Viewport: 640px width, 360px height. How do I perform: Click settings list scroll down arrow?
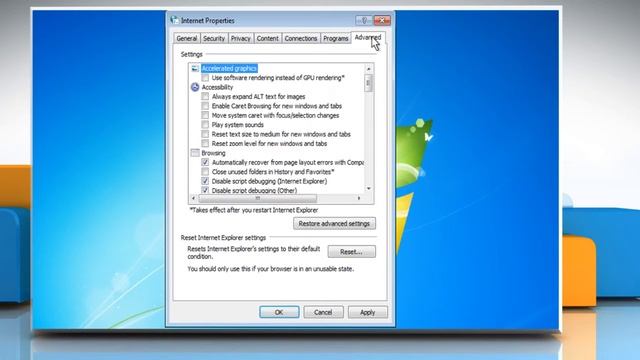tap(369, 189)
